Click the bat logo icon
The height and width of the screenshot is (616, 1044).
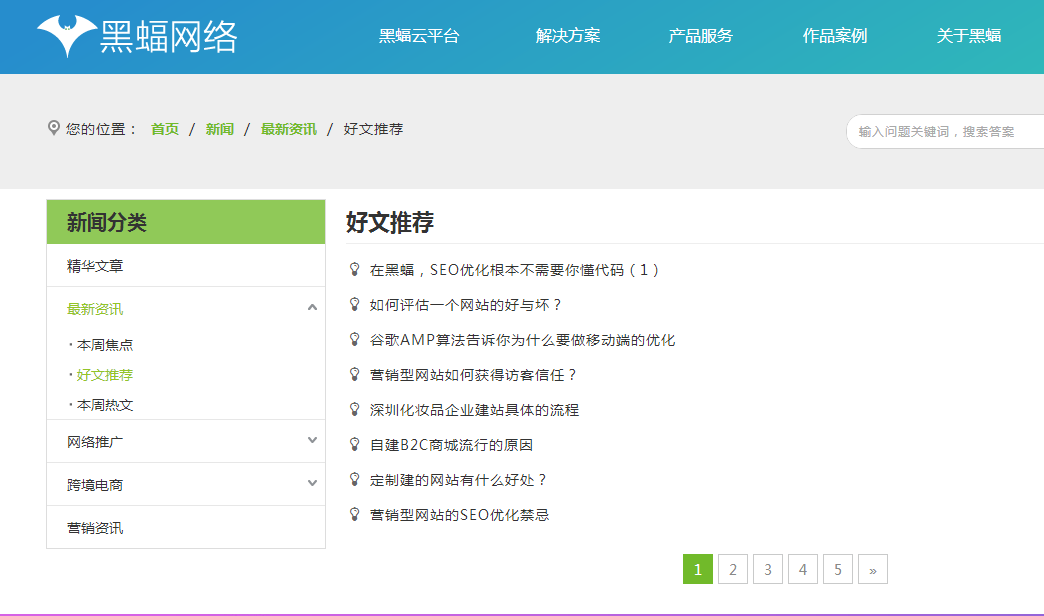[68, 33]
